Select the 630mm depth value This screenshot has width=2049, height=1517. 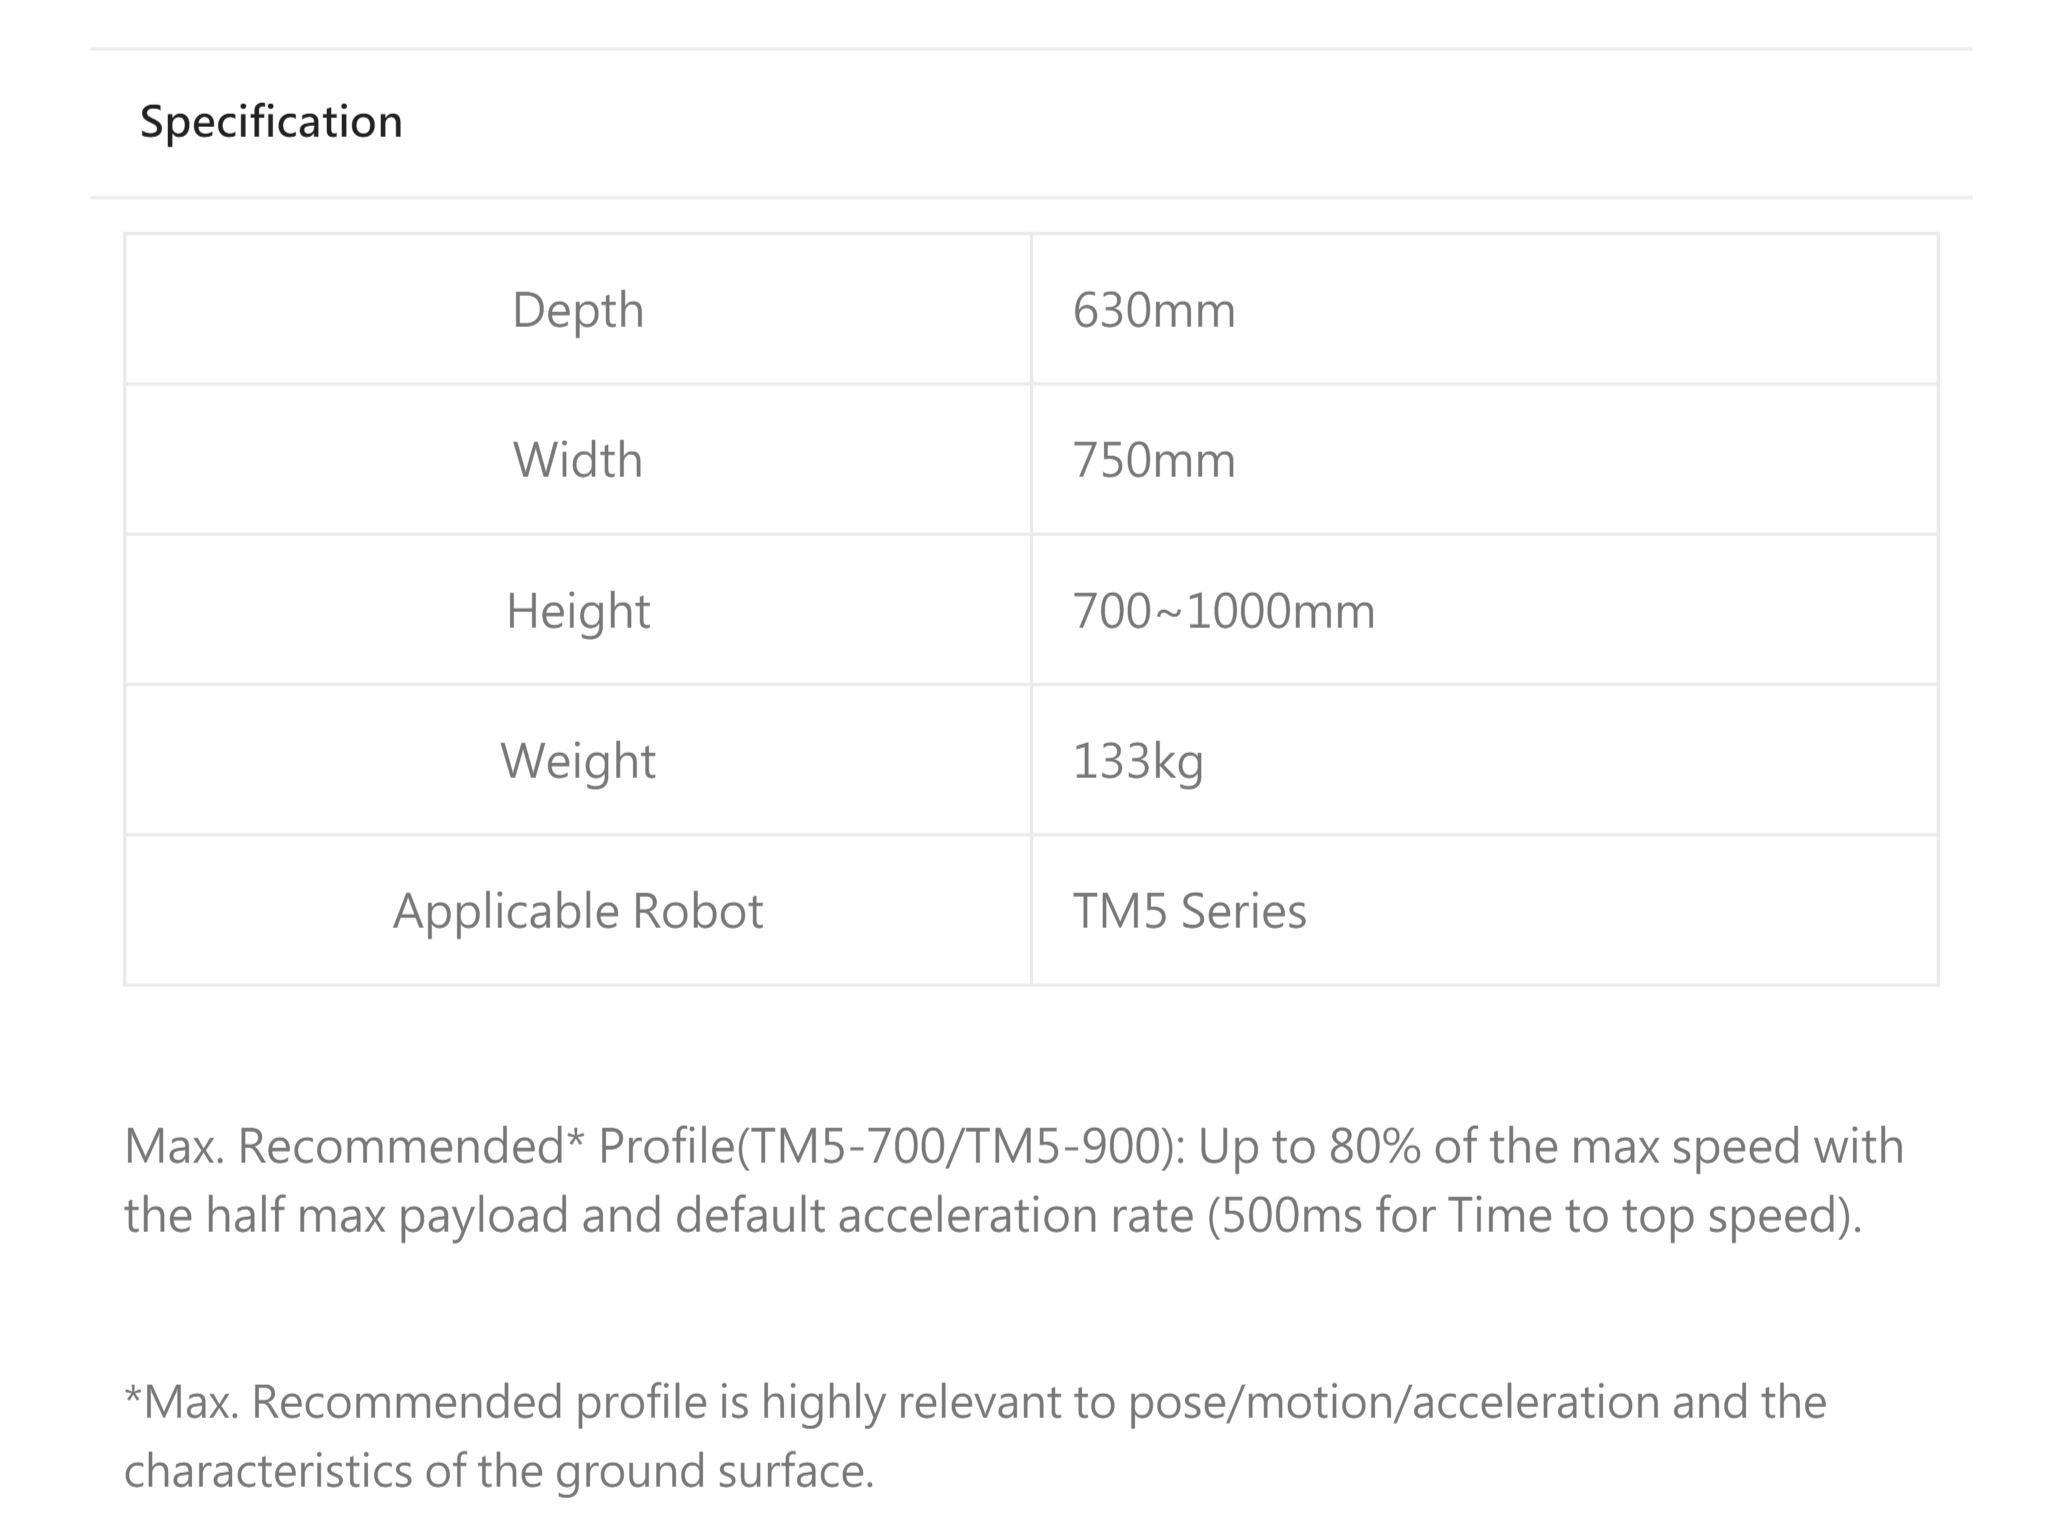(1154, 310)
